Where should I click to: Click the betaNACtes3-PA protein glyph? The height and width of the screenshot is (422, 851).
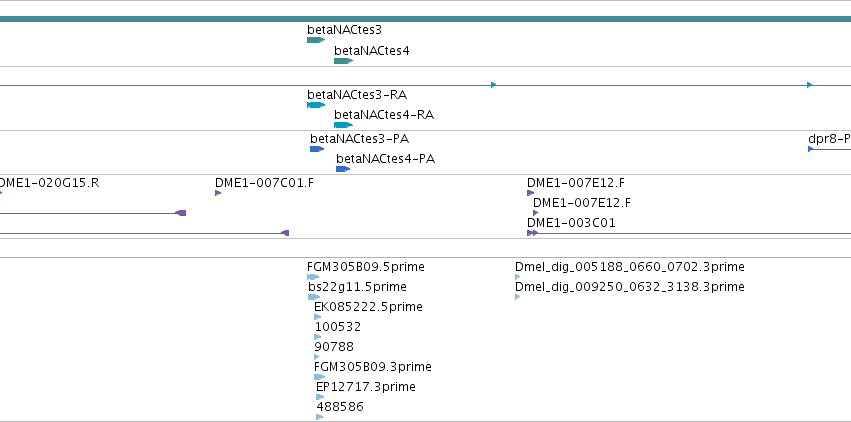[317, 149]
